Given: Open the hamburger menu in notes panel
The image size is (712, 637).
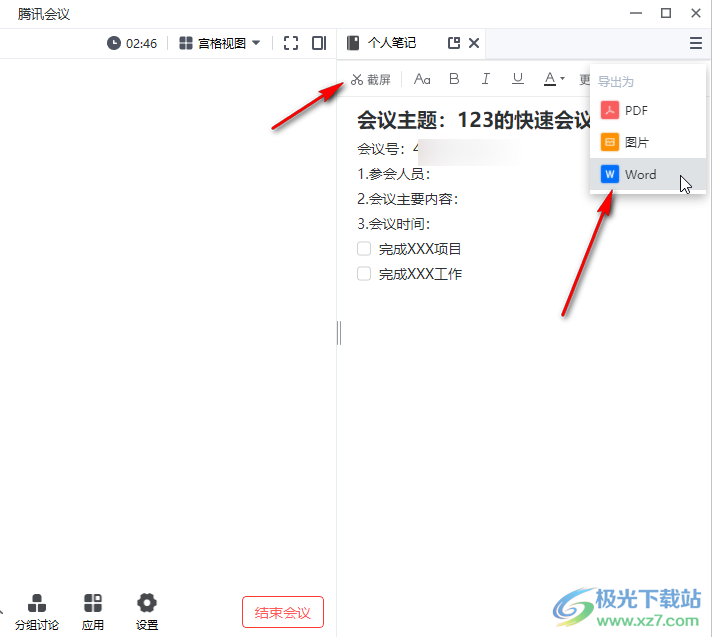Looking at the screenshot, I should point(696,43).
